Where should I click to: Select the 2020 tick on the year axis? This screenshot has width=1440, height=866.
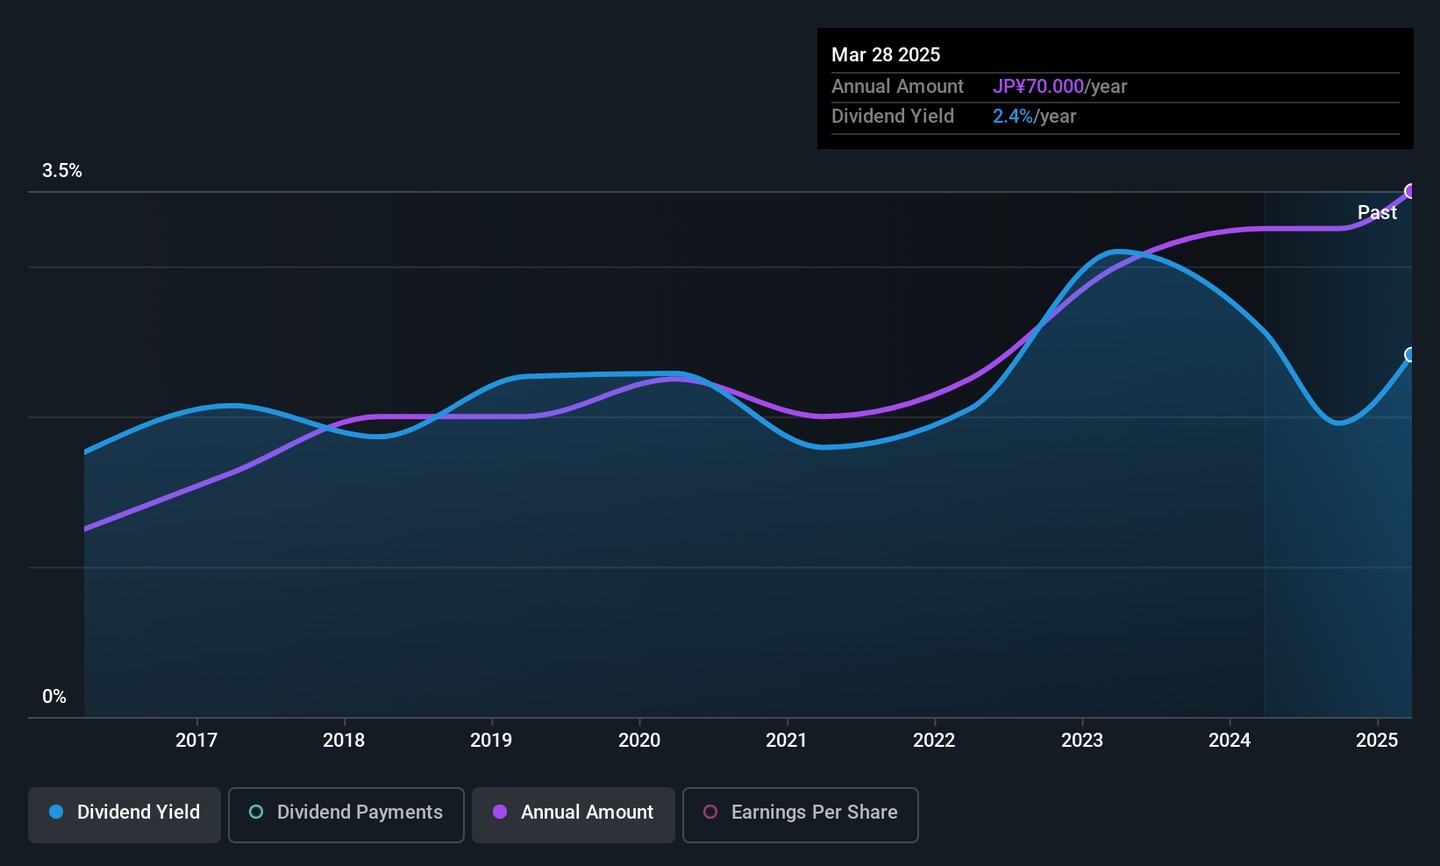coord(639,740)
